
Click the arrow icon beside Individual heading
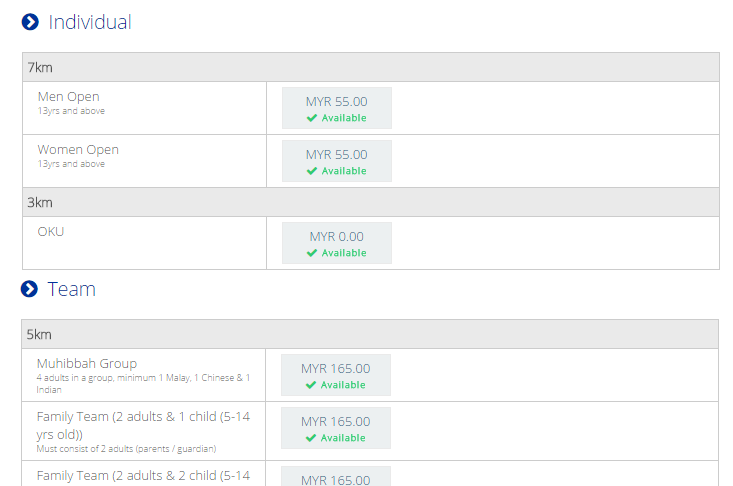(30, 22)
